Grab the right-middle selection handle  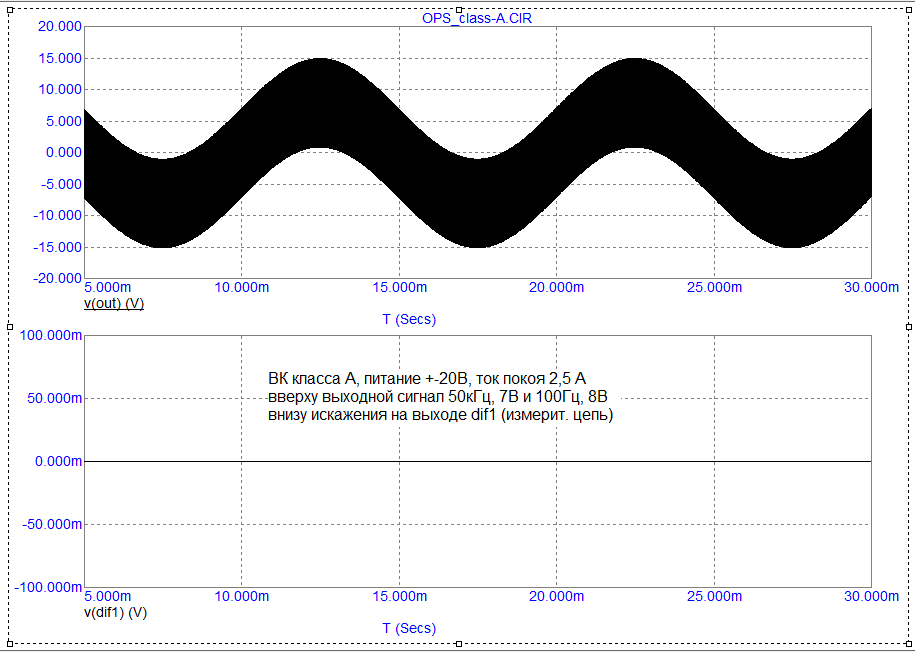point(908,326)
